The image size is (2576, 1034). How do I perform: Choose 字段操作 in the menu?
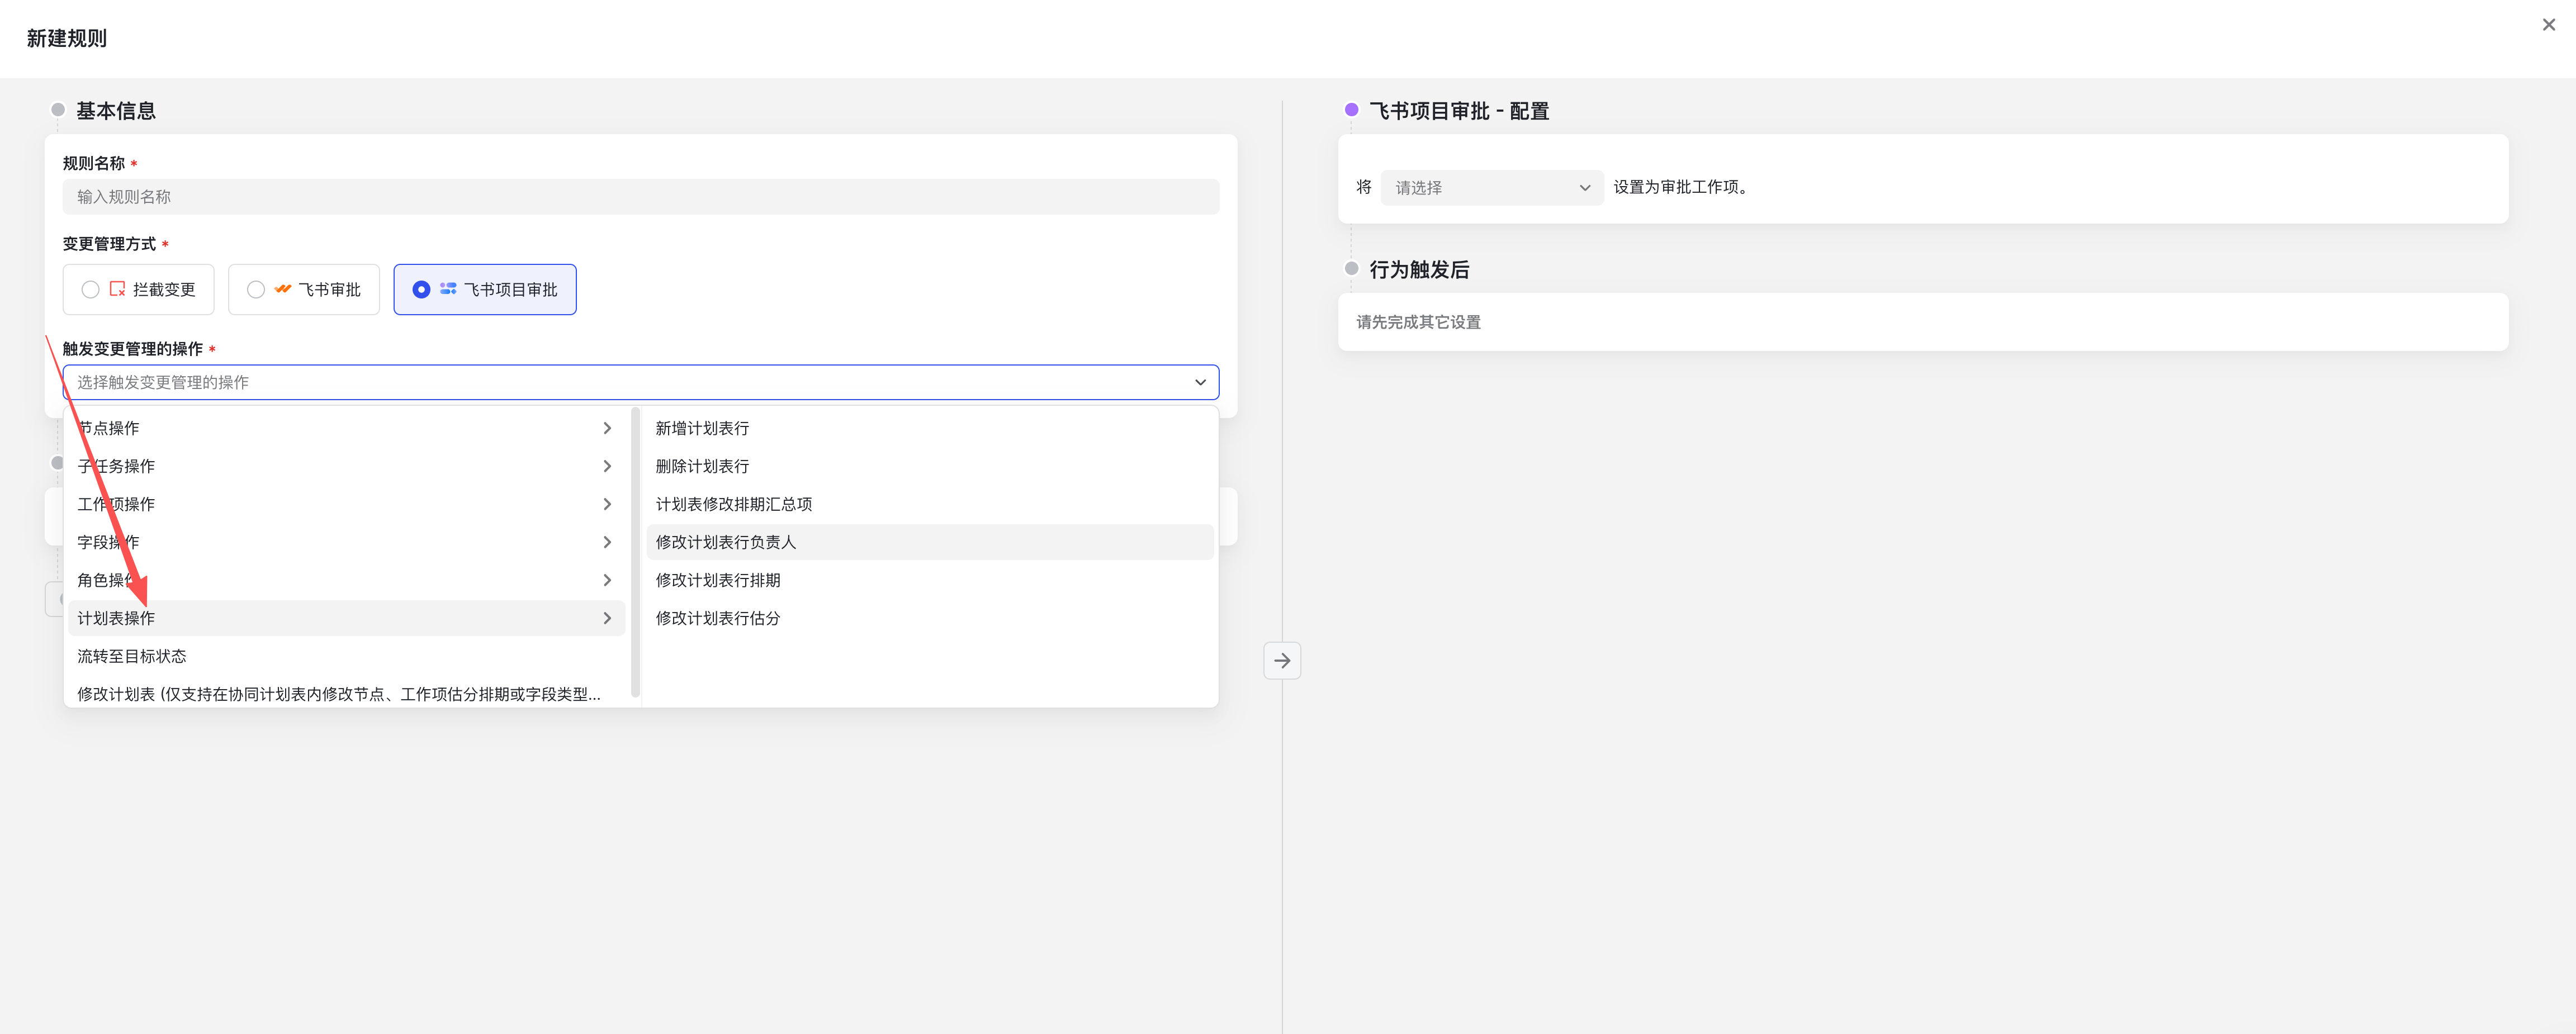tap(346, 542)
